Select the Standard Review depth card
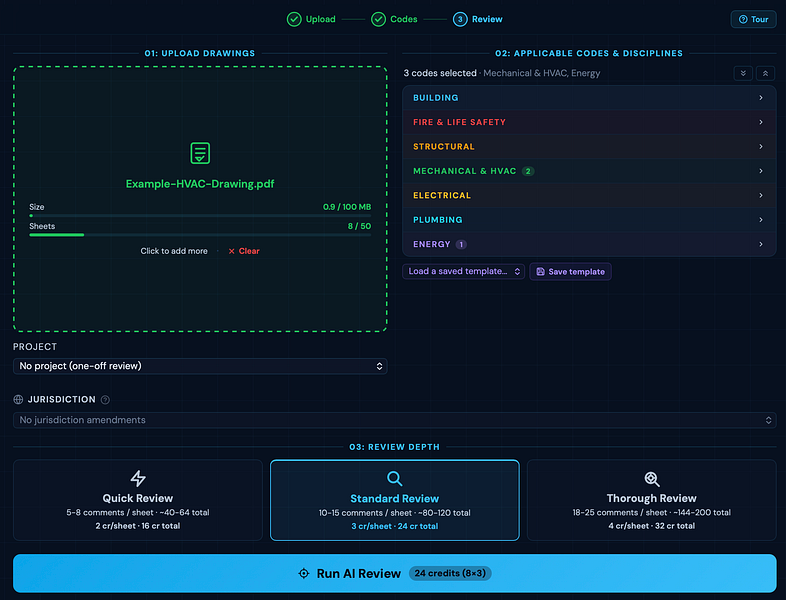This screenshot has height=600, width=786. pyautogui.click(x=395, y=500)
